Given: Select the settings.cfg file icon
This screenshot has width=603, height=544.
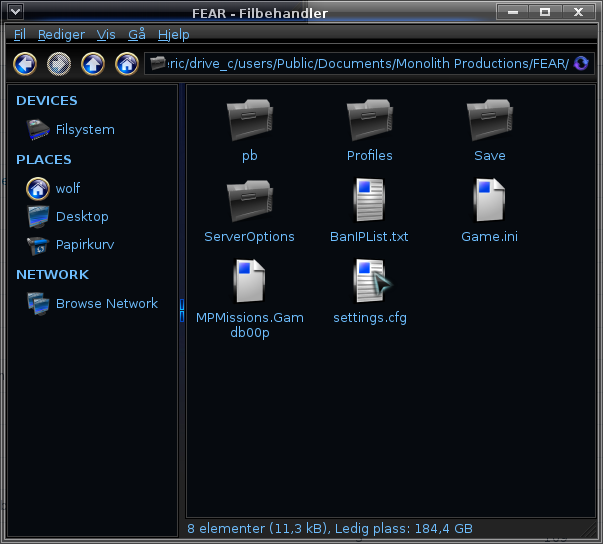Looking at the screenshot, I should [370, 281].
